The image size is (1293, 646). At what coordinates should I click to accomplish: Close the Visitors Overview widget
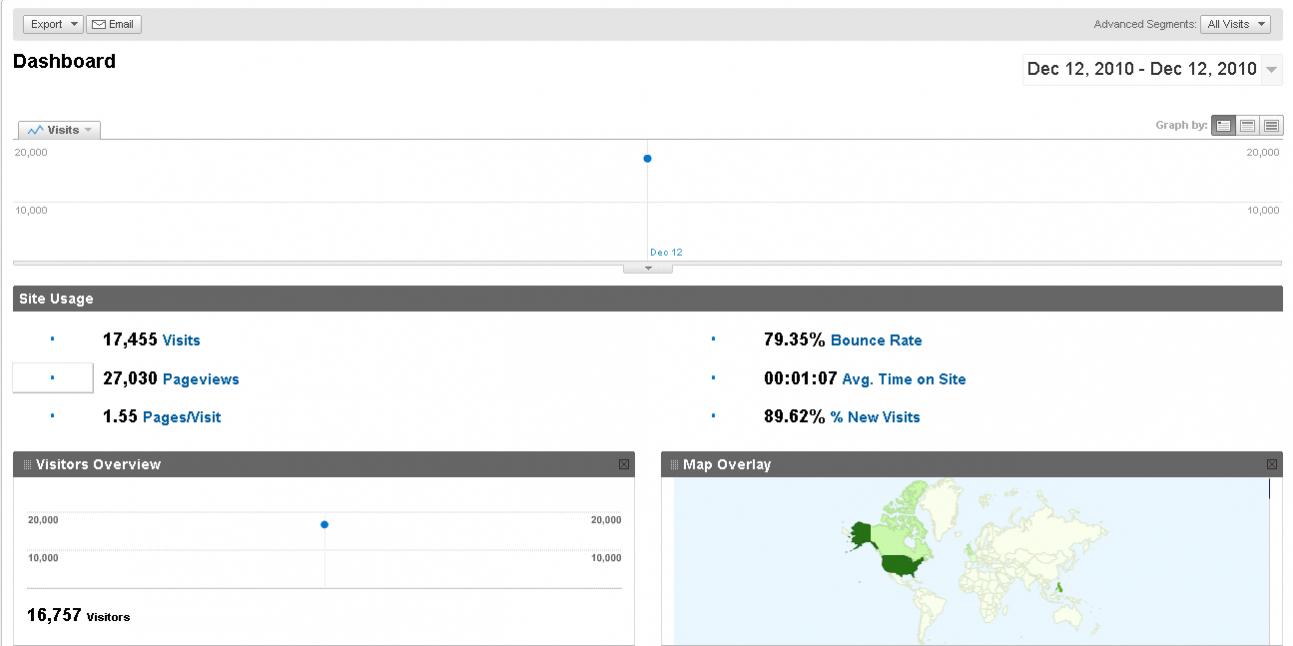(624, 464)
